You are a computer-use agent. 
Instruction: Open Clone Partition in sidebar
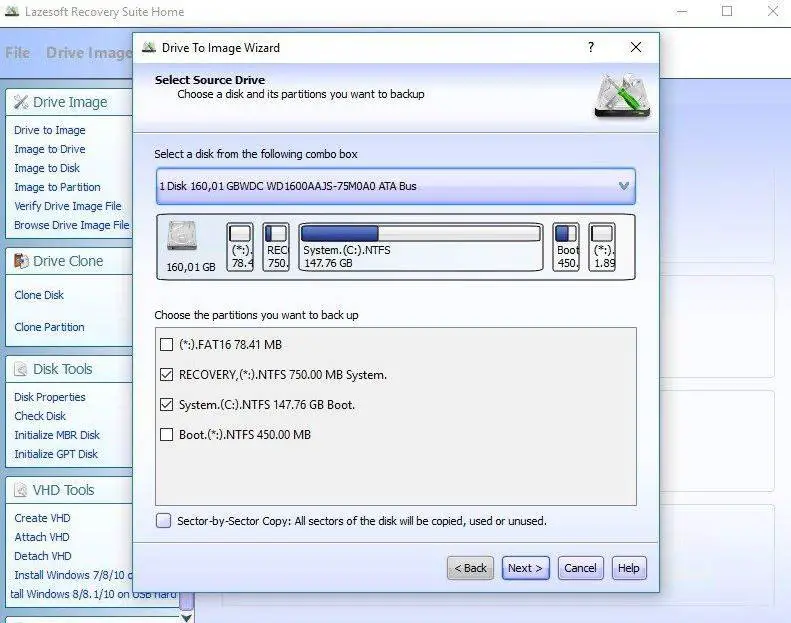pyautogui.click(x=49, y=327)
